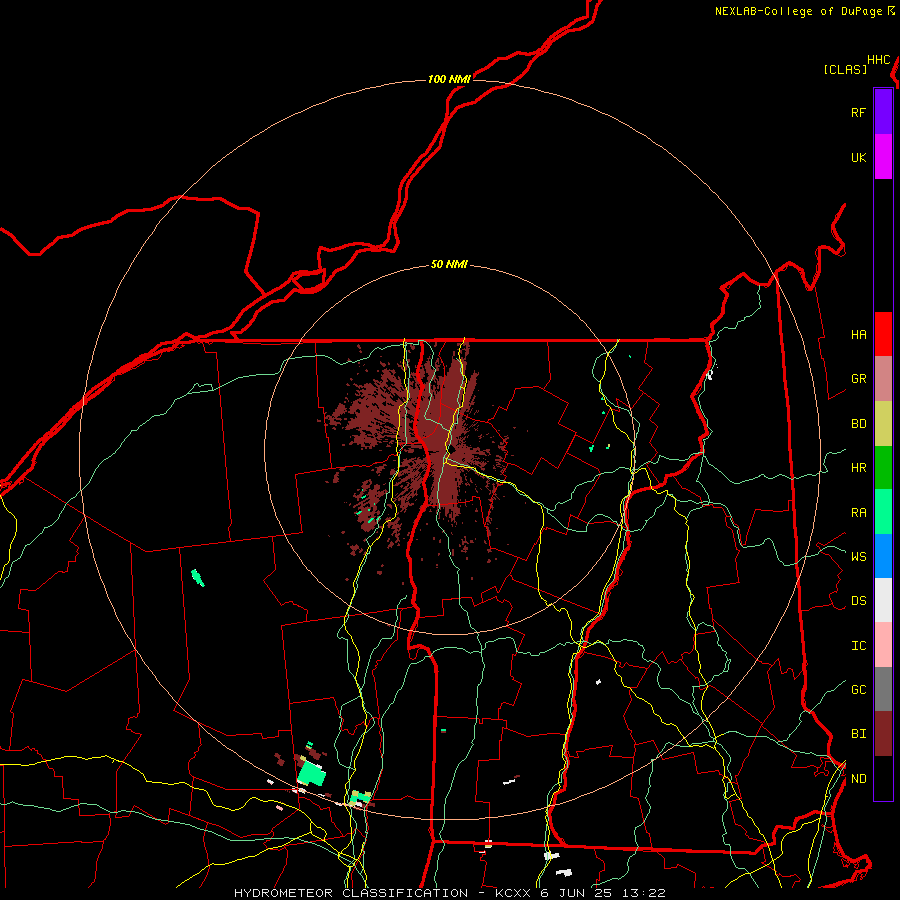Click the "HYDROMETEOR CLASSIFICATION - KCXX" caption

(x=382, y=893)
